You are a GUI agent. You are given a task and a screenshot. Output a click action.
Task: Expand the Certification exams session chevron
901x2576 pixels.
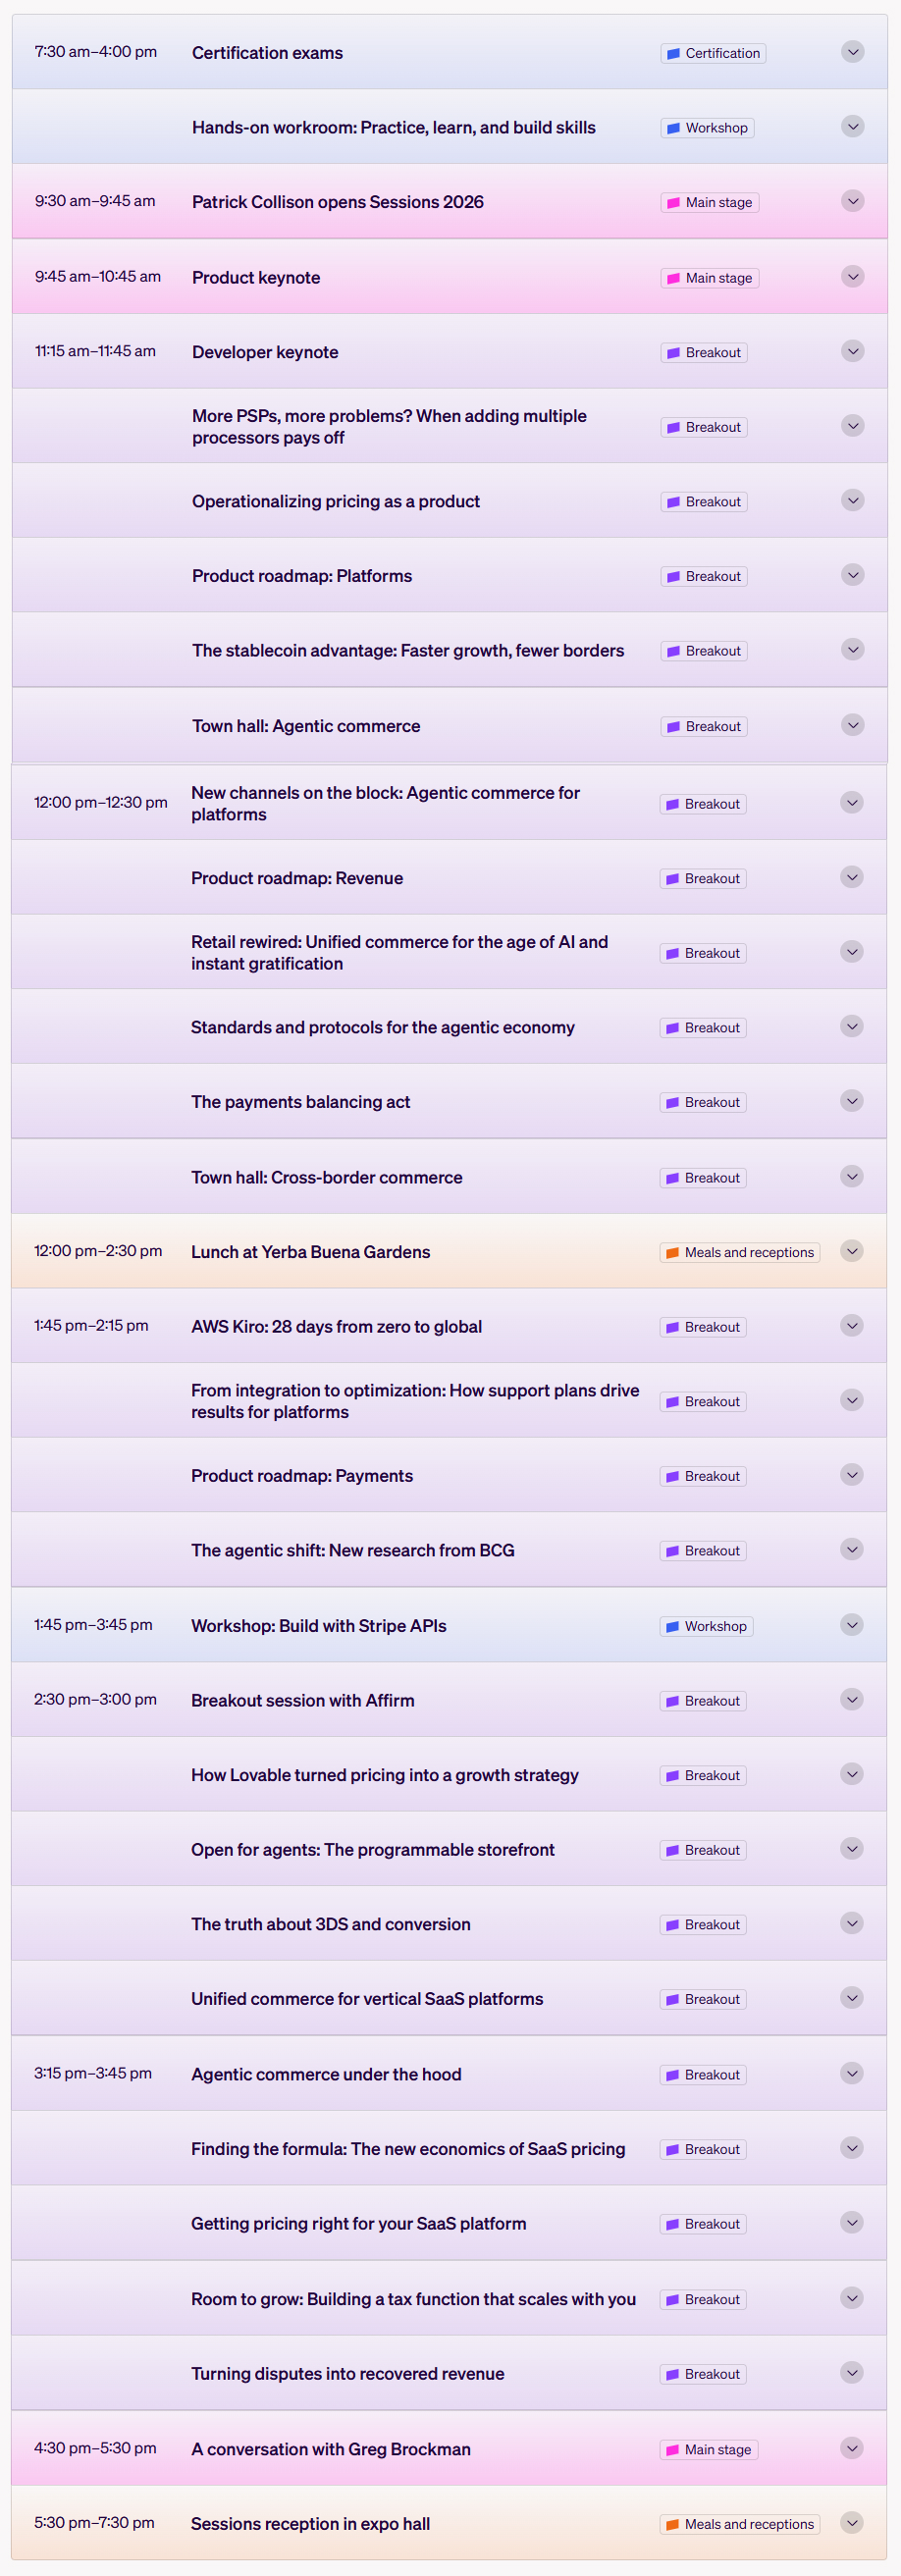pyautogui.click(x=852, y=52)
